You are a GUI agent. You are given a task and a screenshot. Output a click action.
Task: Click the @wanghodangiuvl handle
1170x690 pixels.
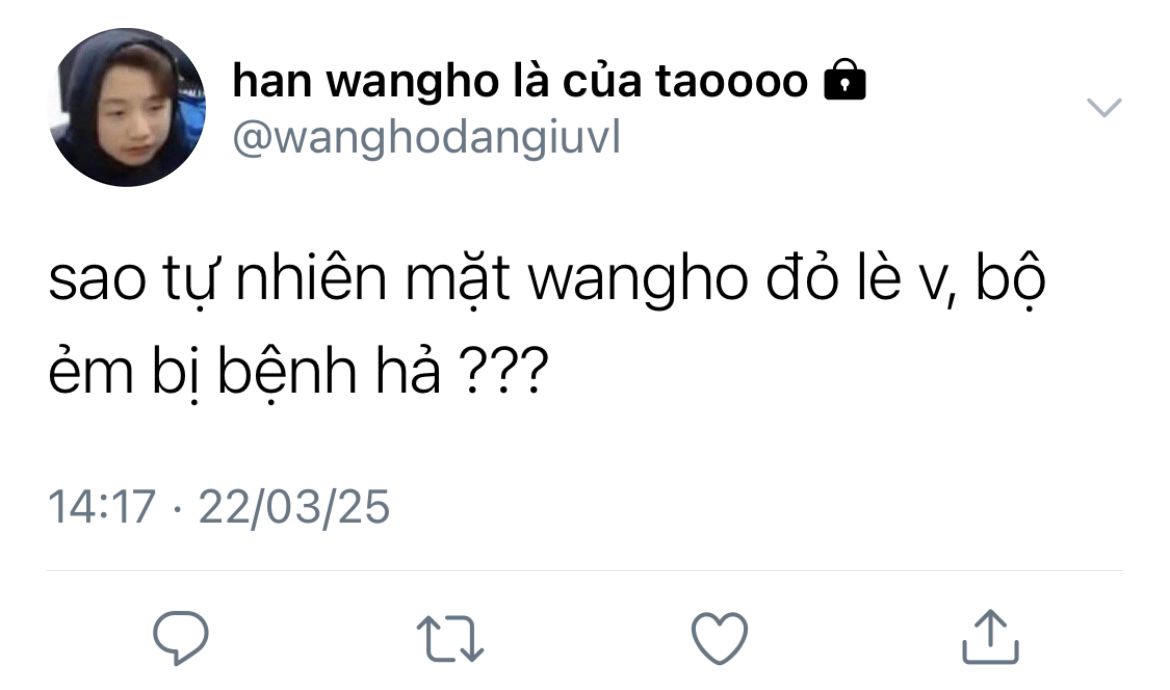pos(427,139)
